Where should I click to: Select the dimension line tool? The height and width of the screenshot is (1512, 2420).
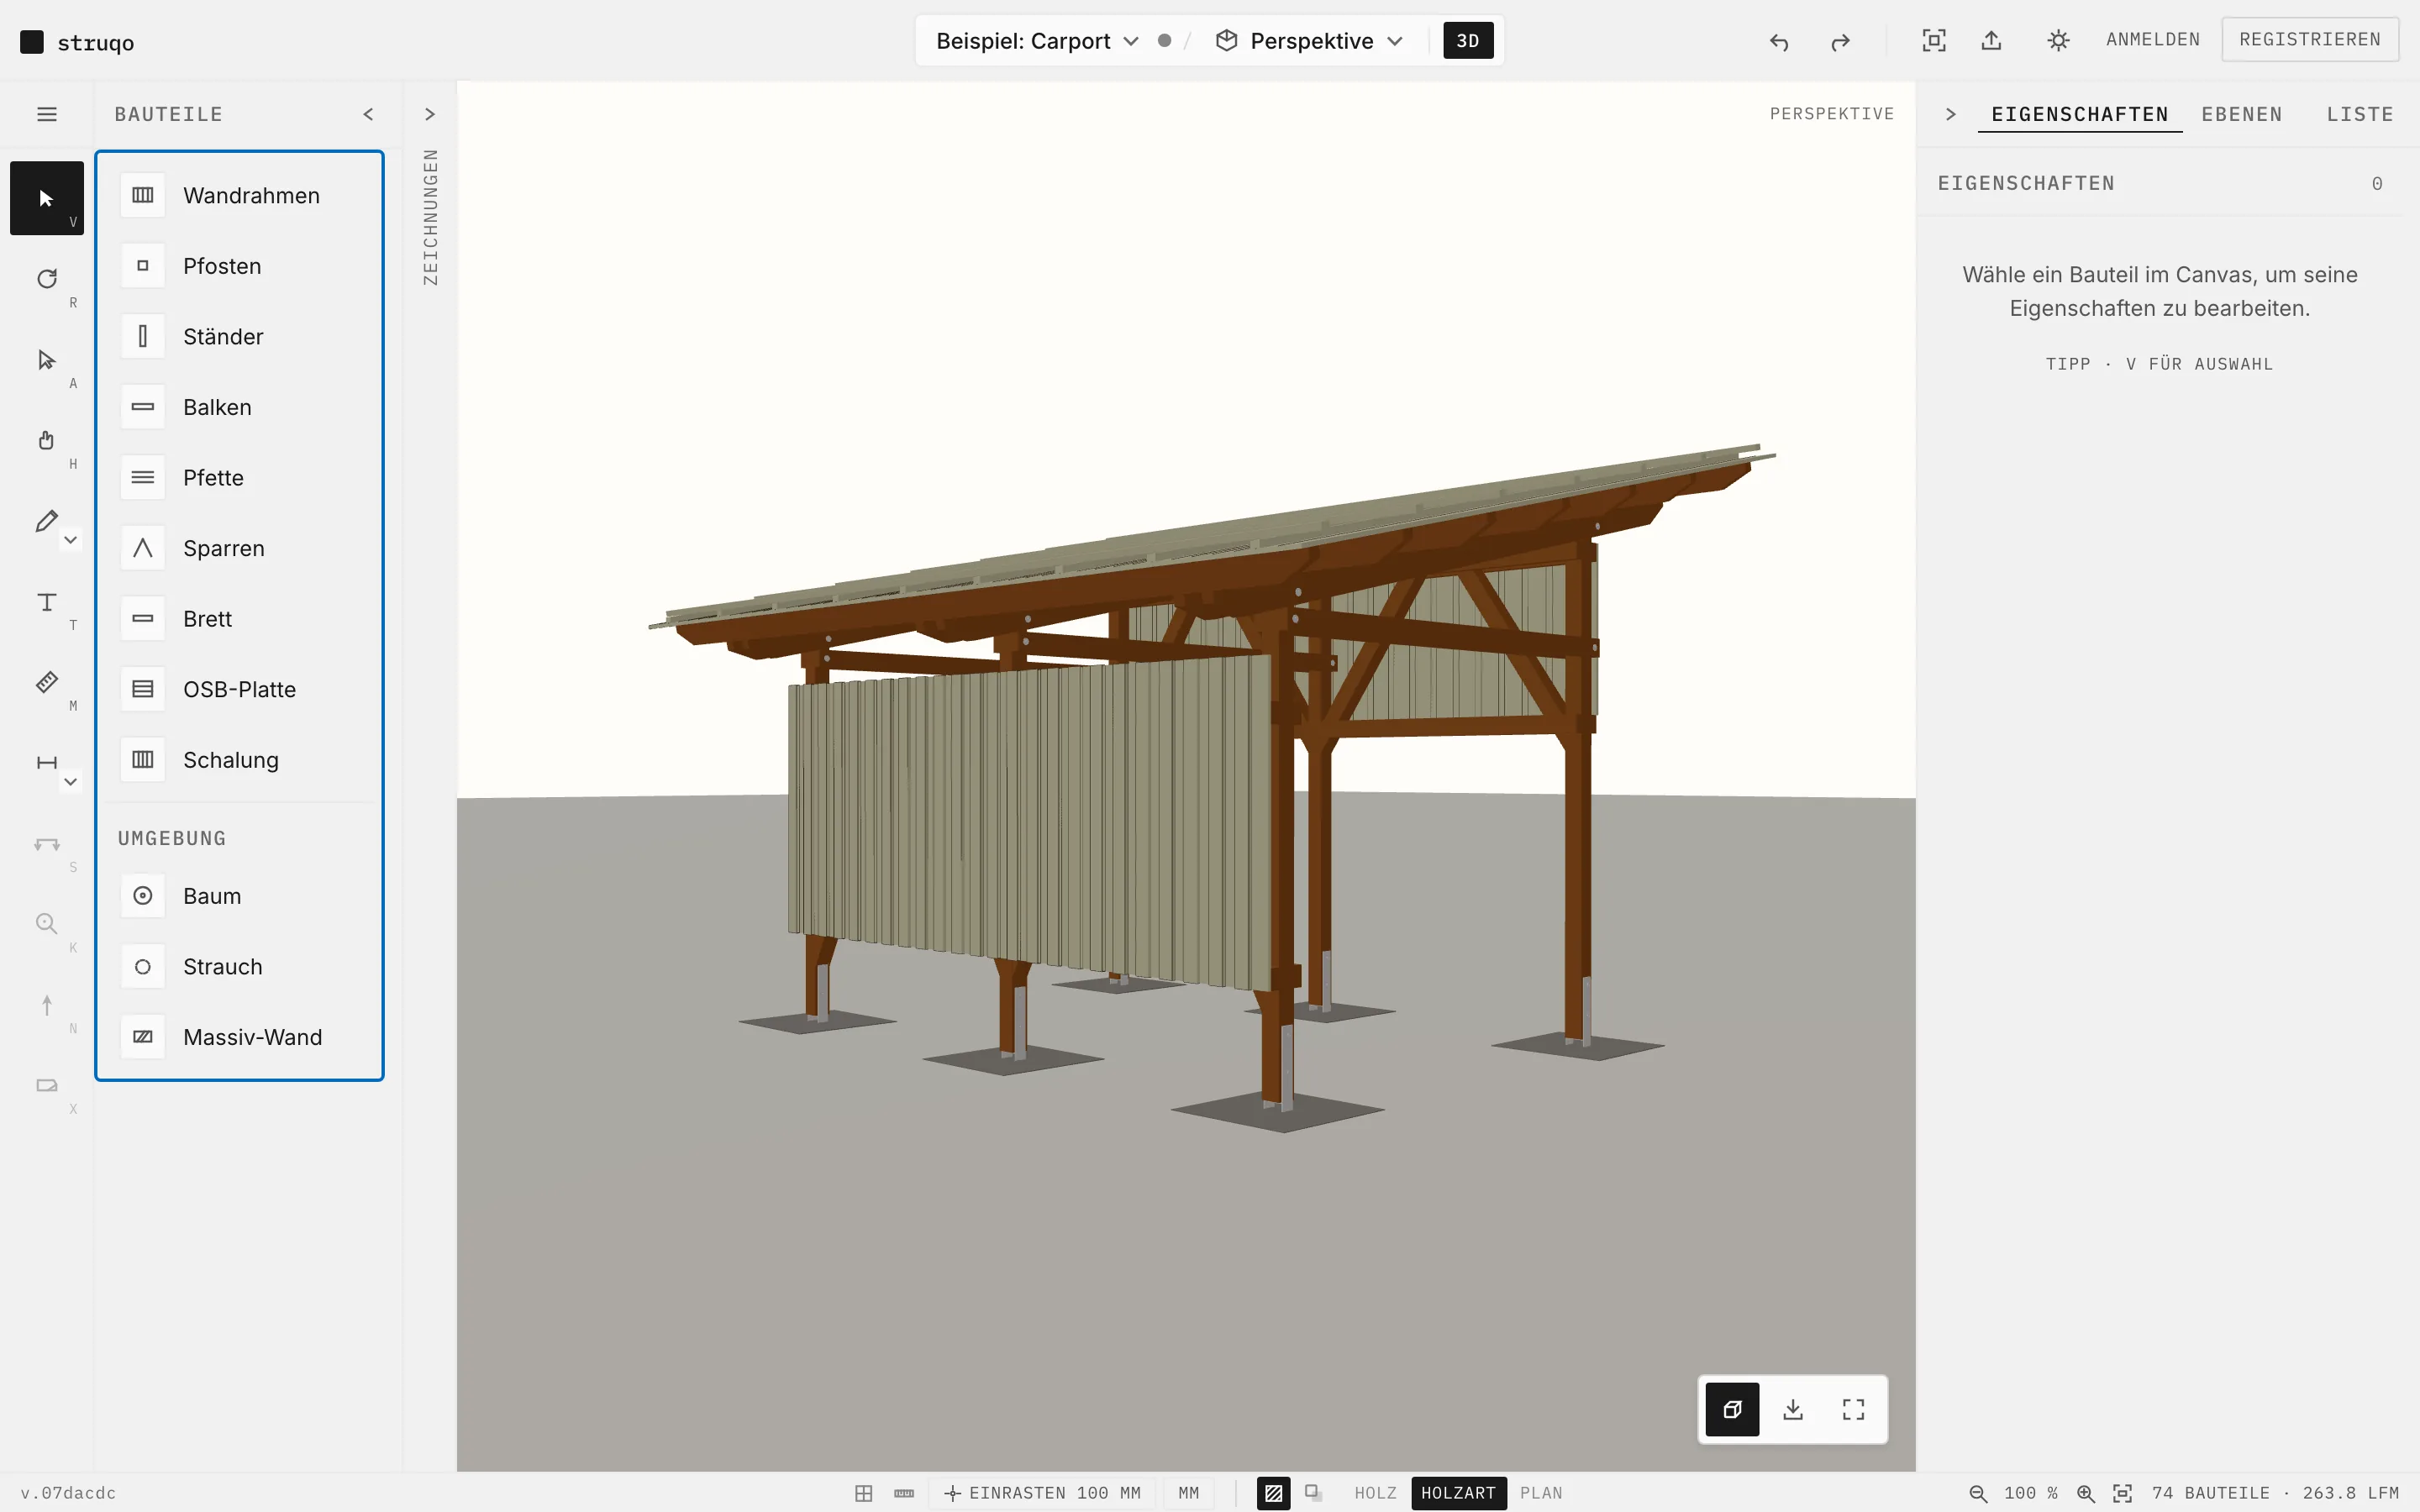pos(46,763)
